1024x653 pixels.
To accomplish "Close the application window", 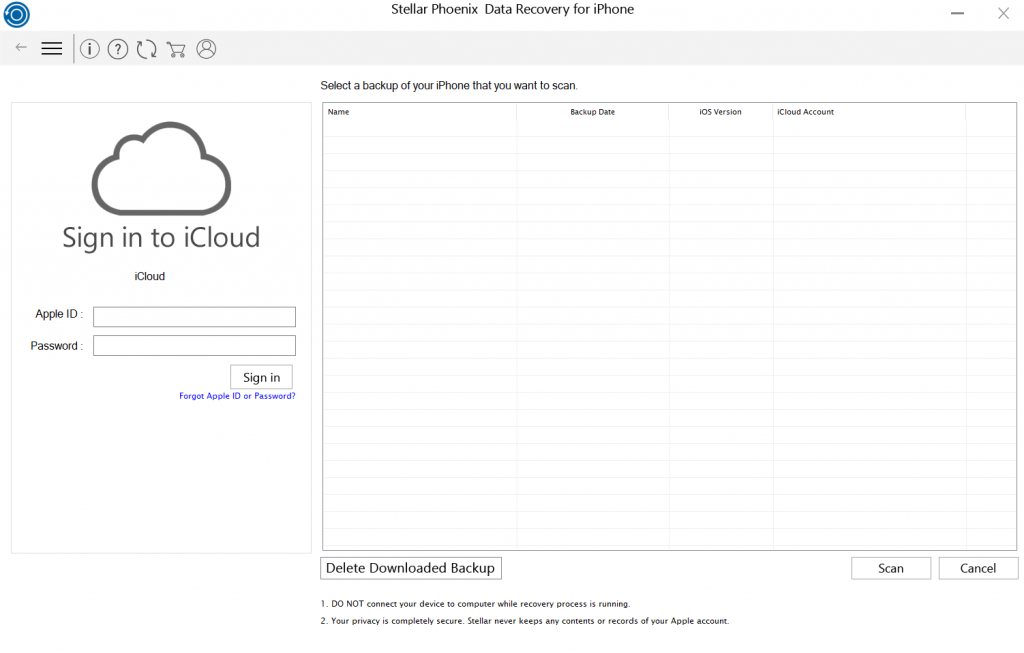I will coord(1003,13).
